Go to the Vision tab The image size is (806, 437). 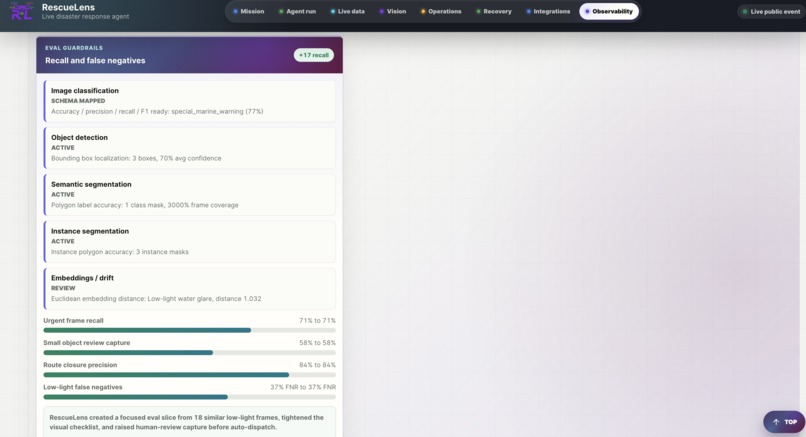tap(393, 11)
